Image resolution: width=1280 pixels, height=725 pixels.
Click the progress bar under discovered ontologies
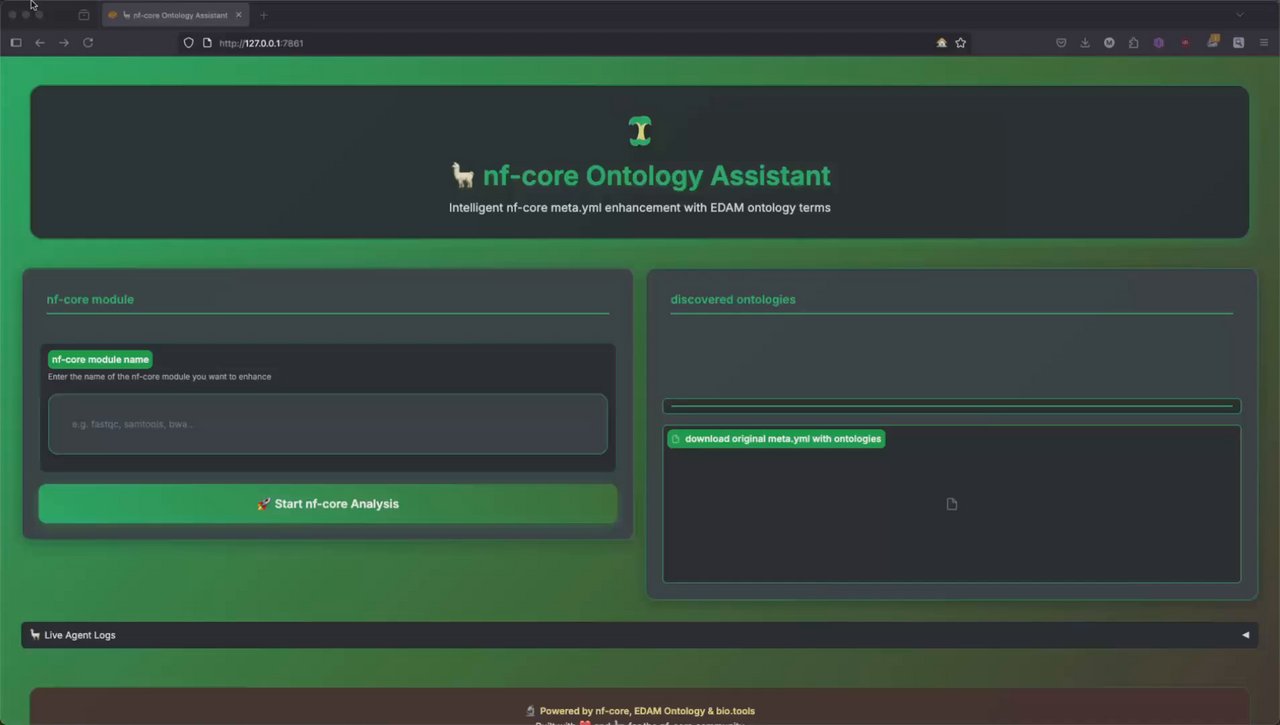[951, 406]
